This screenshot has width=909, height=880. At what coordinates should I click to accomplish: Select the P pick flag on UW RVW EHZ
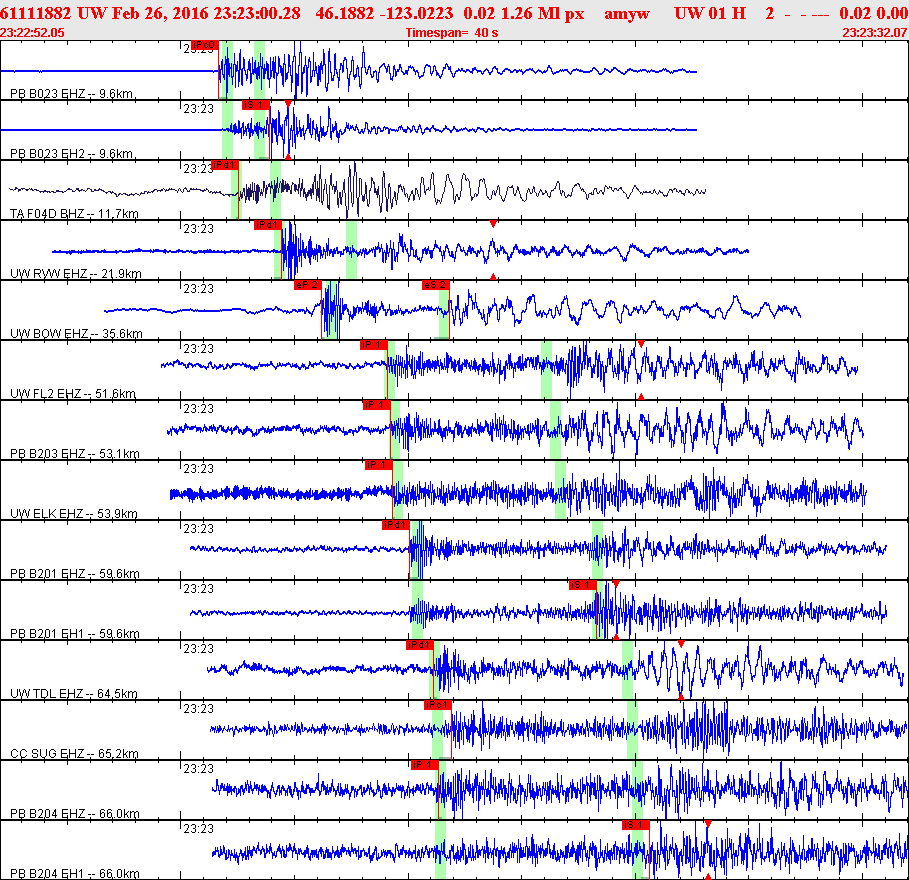(267, 225)
